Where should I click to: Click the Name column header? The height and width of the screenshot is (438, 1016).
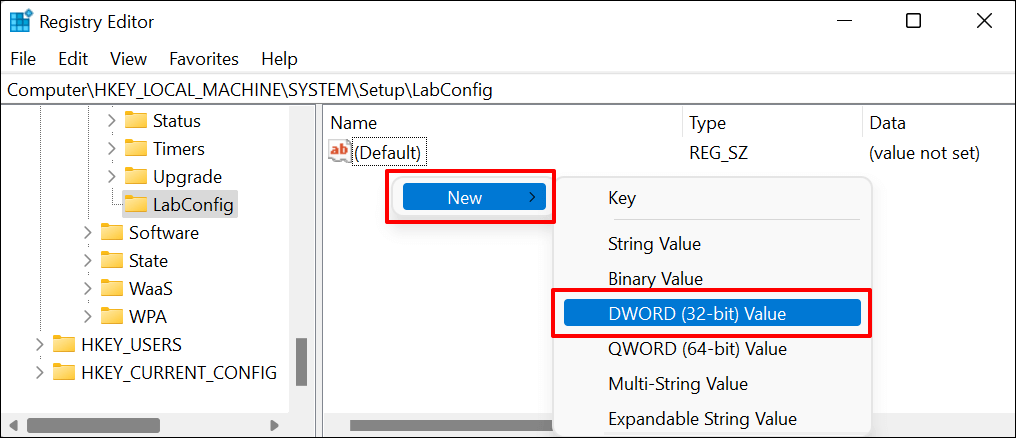(354, 123)
